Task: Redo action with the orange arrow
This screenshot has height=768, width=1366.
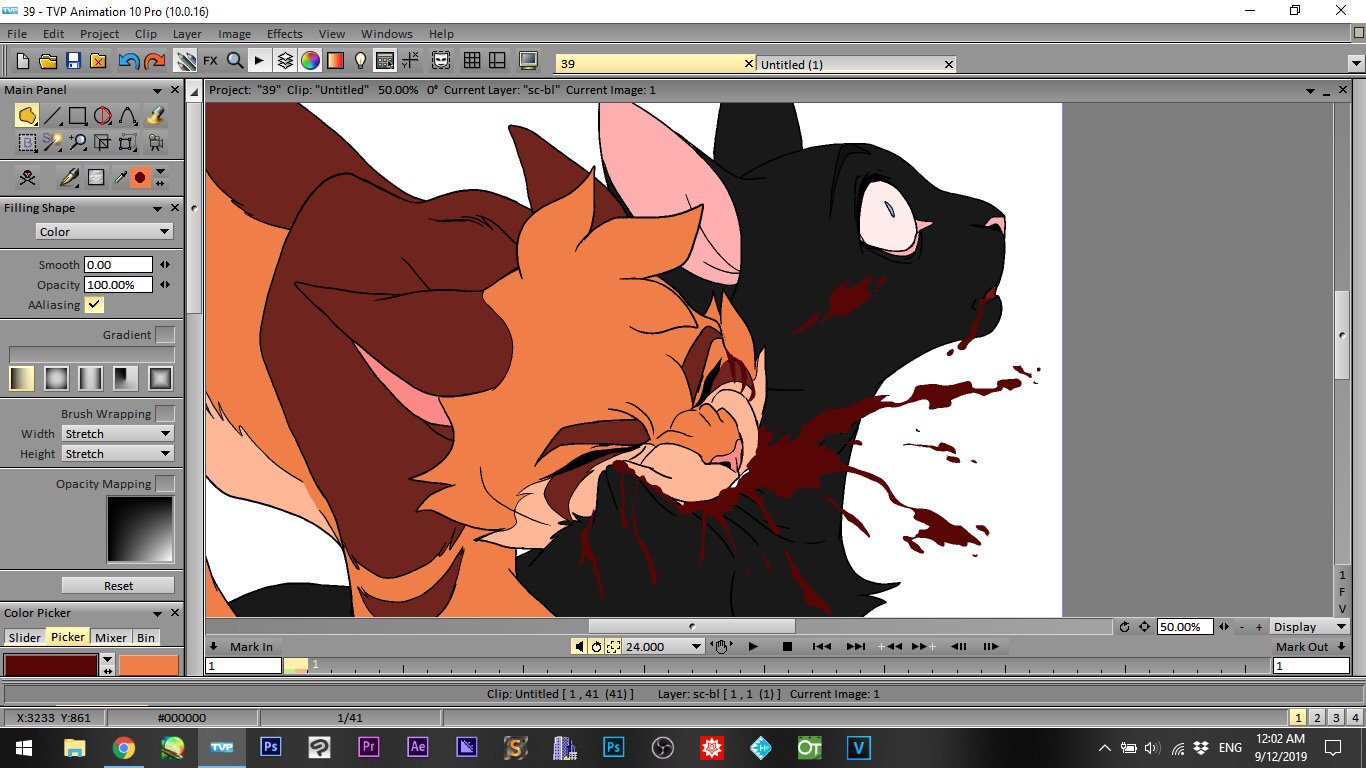Action: pyautogui.click(x=154, y=61)
